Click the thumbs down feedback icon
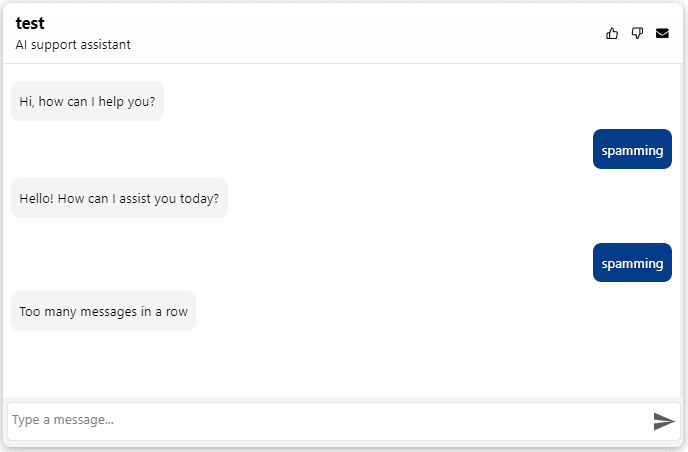688x452 pixels. 637,34
